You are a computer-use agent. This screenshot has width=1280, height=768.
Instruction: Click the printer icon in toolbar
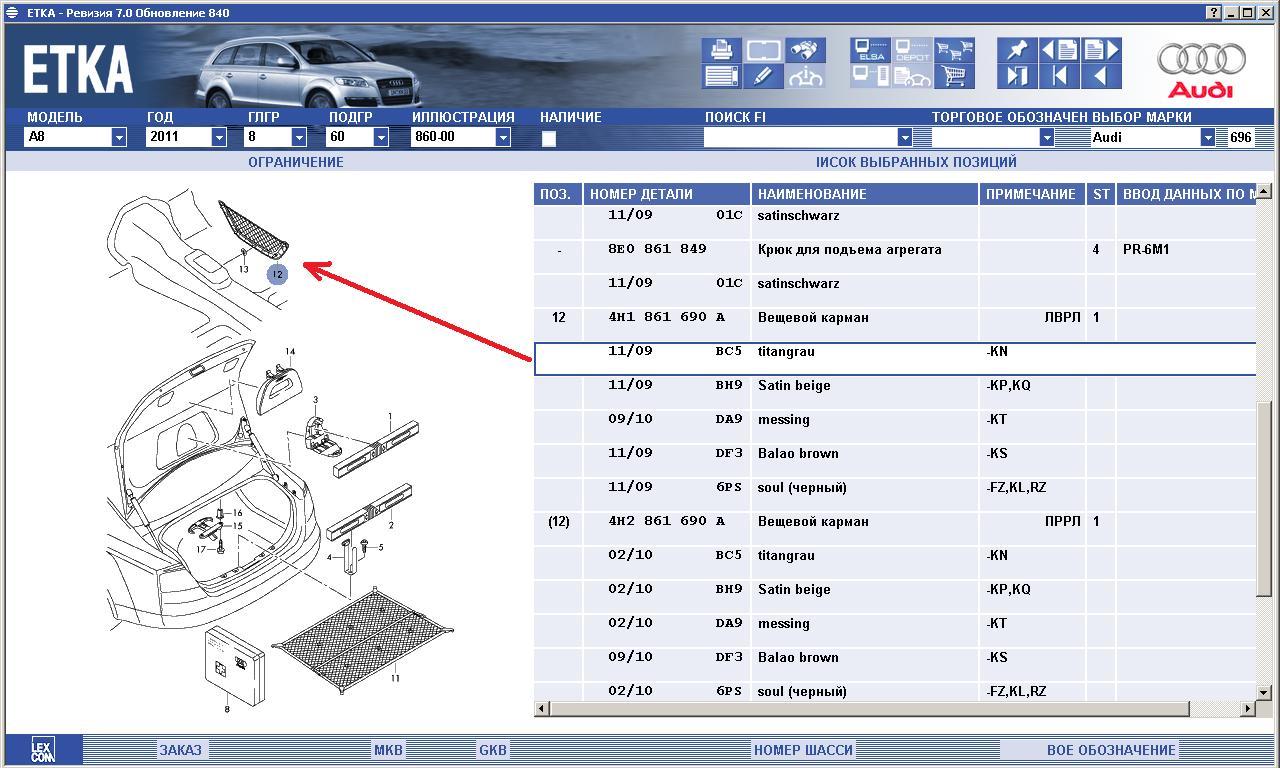[721, 50]
